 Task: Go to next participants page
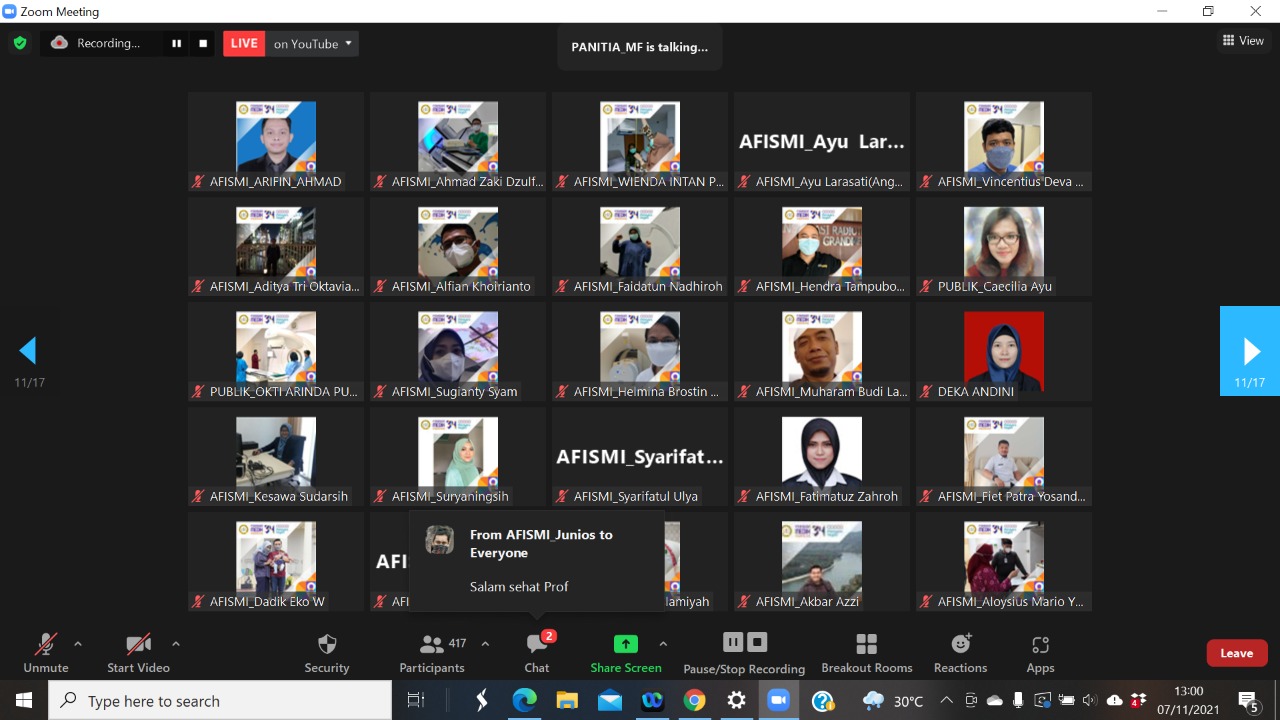[1250, 351]
